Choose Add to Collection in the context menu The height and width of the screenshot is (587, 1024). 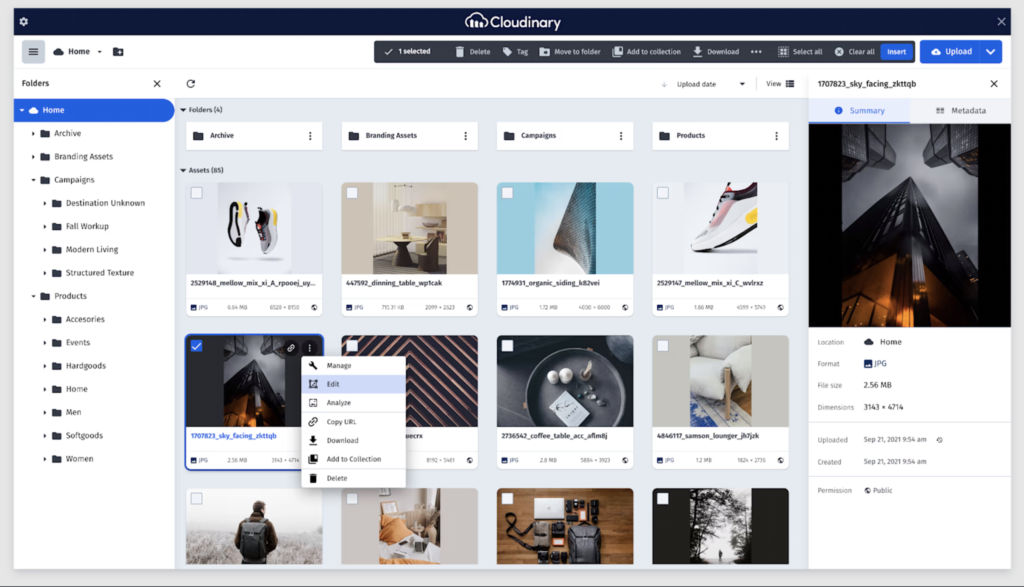coord(353,459)
